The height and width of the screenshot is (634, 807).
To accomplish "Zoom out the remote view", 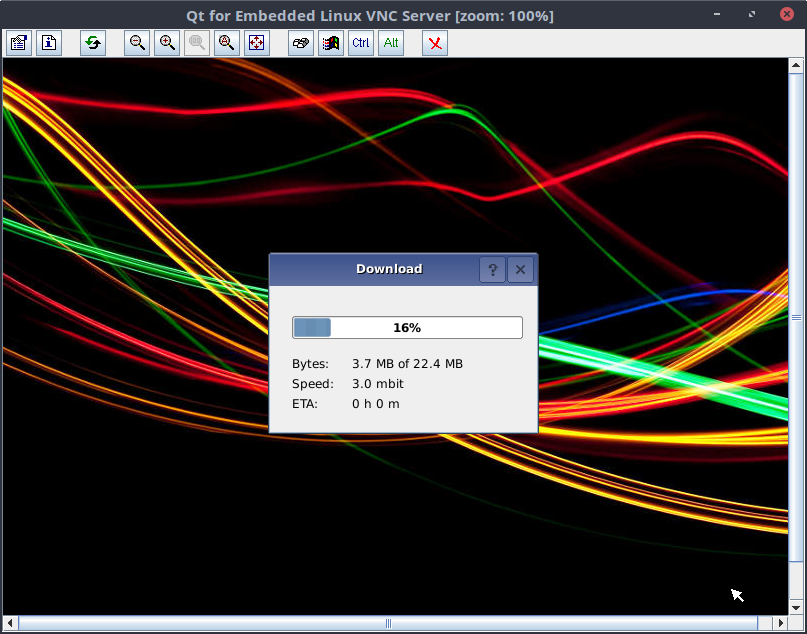I will click(x=137, y=43).
